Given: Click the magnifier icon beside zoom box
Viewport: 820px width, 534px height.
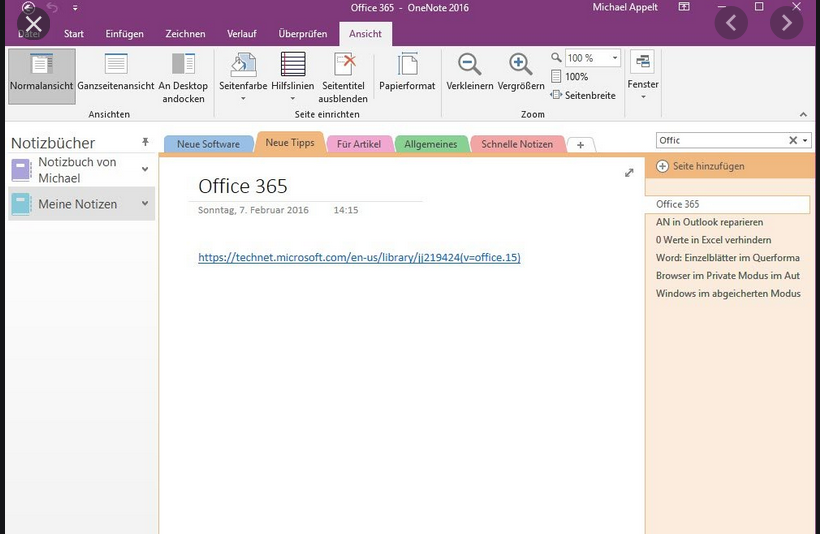Looking at the screenshot, I should 556,58.
